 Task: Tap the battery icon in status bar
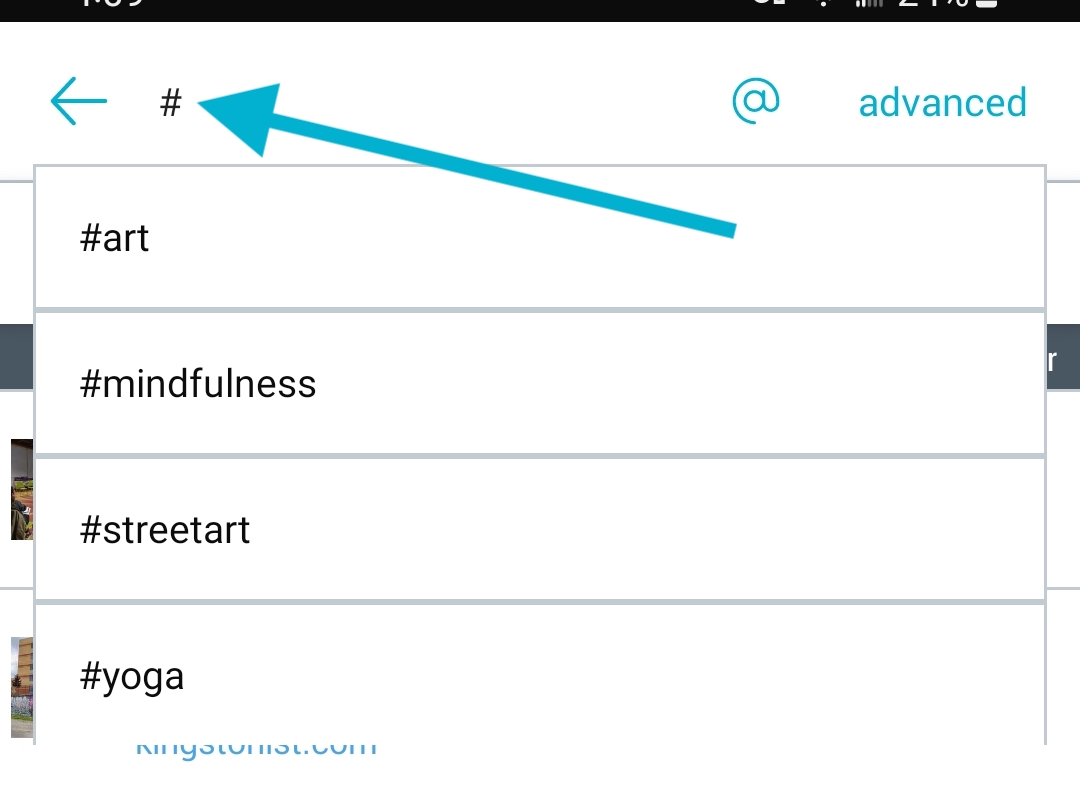tap(987, 3)
